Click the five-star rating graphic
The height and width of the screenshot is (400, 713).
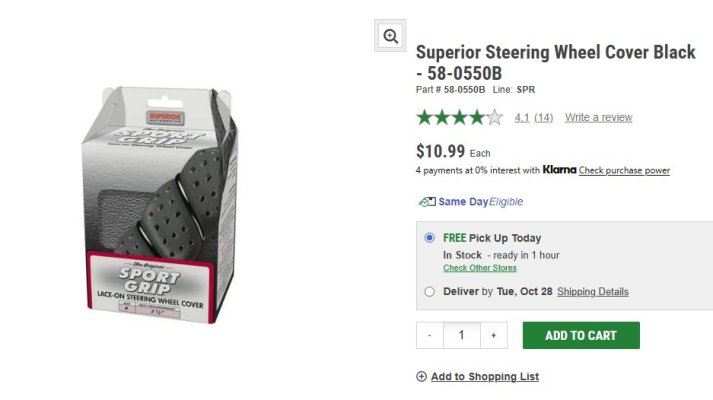tap(460, 118)
